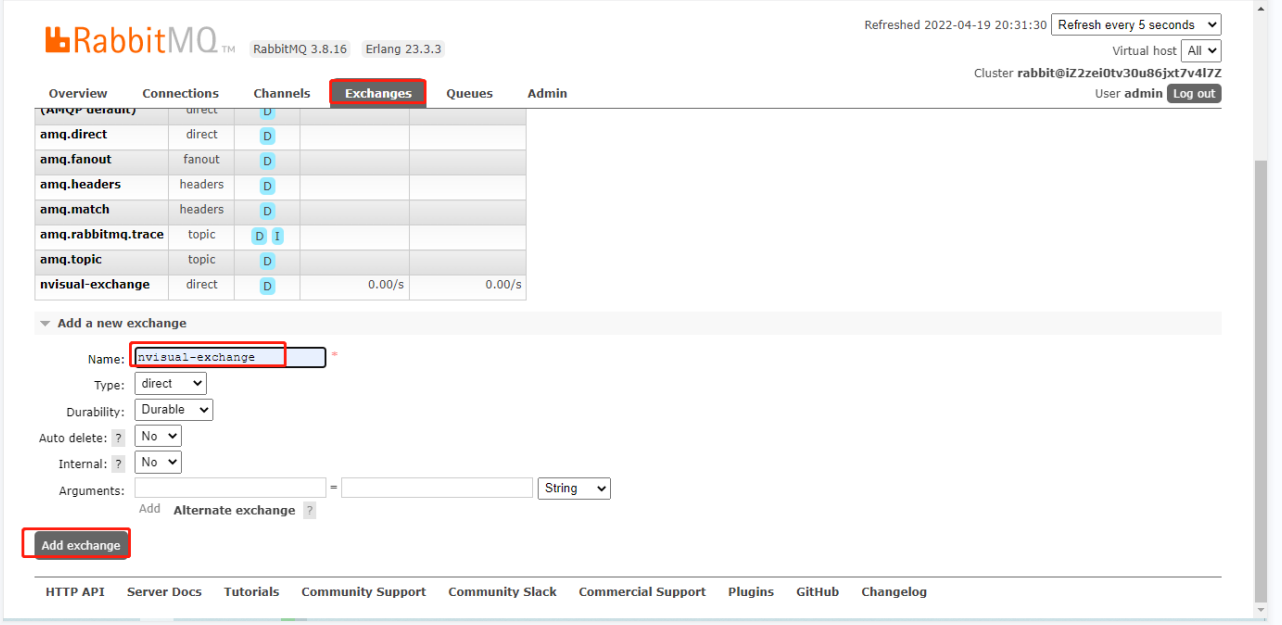This screenshot has height=625, width=1282.
Task: Open the Community Slack link
Action: (x=502, y=592)
